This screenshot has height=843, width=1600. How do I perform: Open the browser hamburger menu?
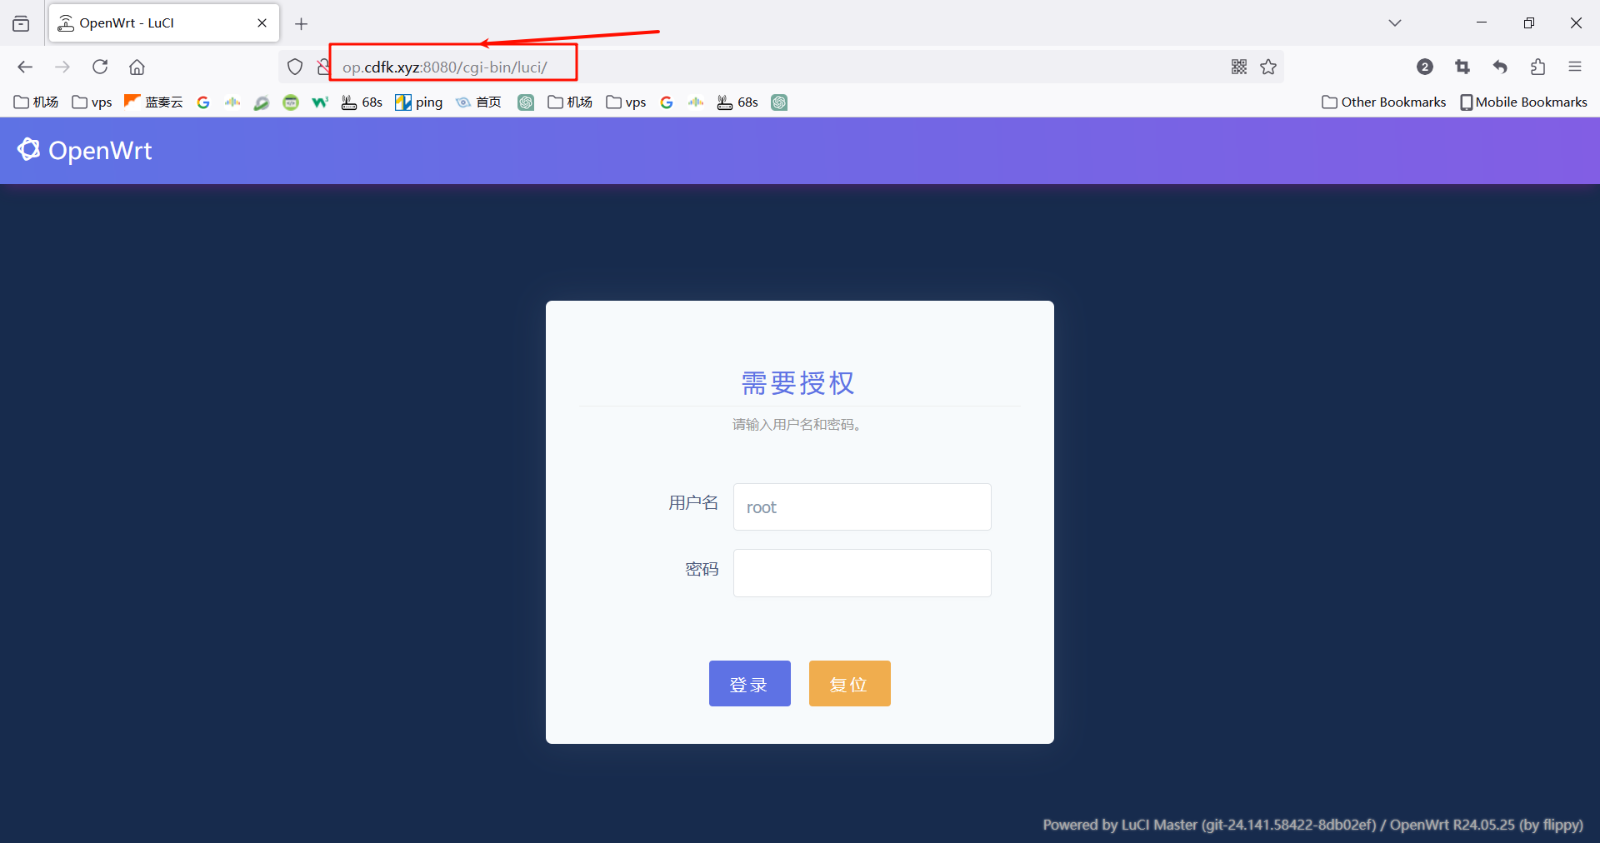(x=1575, y=67)
